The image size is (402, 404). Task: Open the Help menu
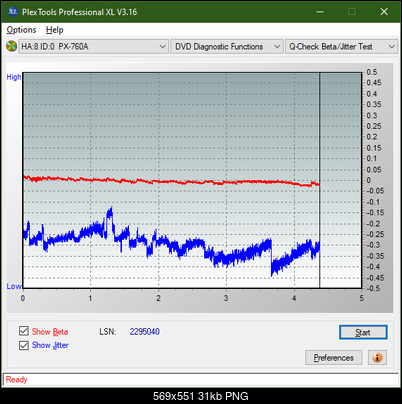[x=55, y=30]
